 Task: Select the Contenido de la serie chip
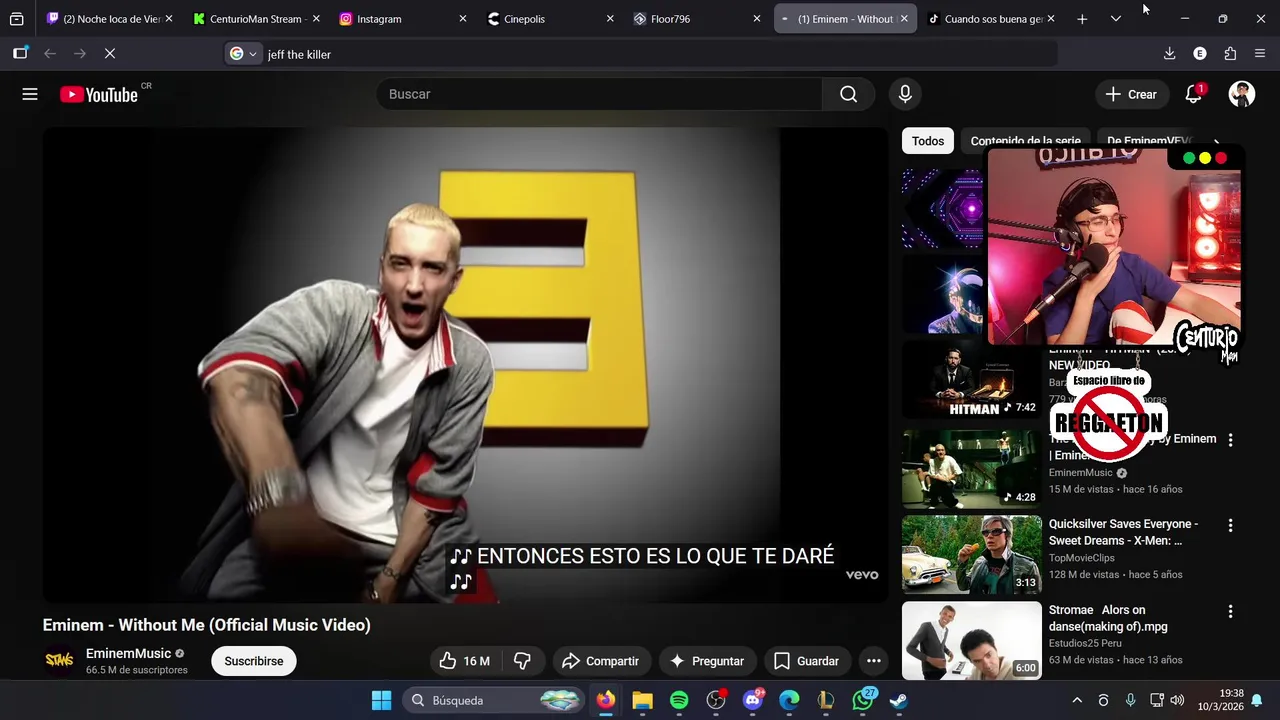coord(1025,141)
